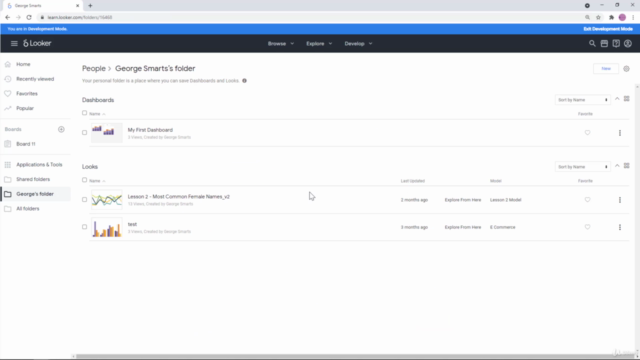This screenshot has width=640, height=360.
Task: Favorite the test look heart
Action: tap(587, 227)
